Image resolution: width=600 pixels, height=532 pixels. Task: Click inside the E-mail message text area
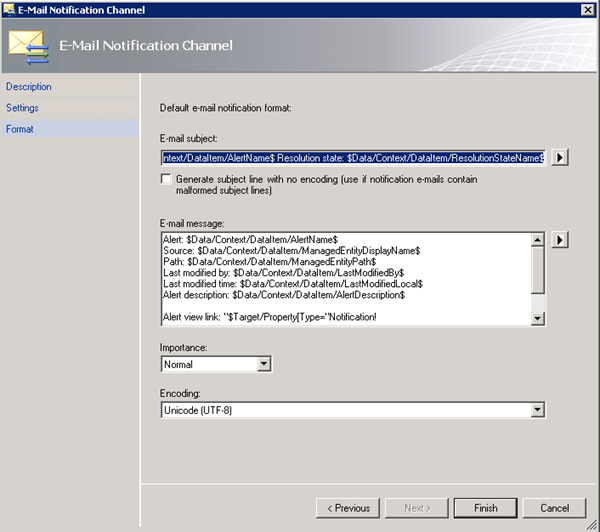346,279
